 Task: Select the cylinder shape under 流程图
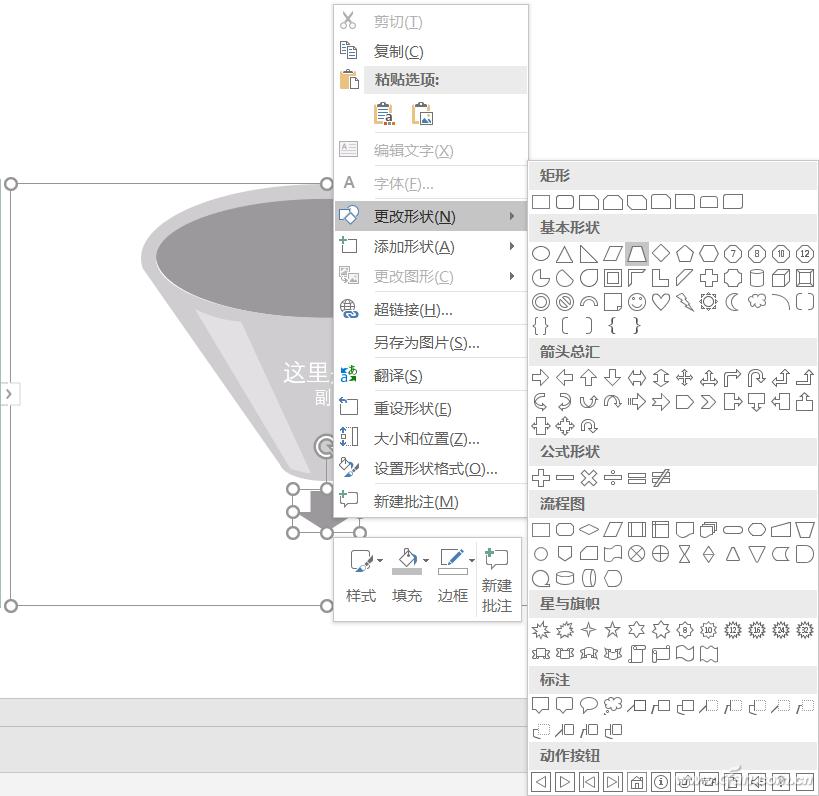[x=565, y=577]
